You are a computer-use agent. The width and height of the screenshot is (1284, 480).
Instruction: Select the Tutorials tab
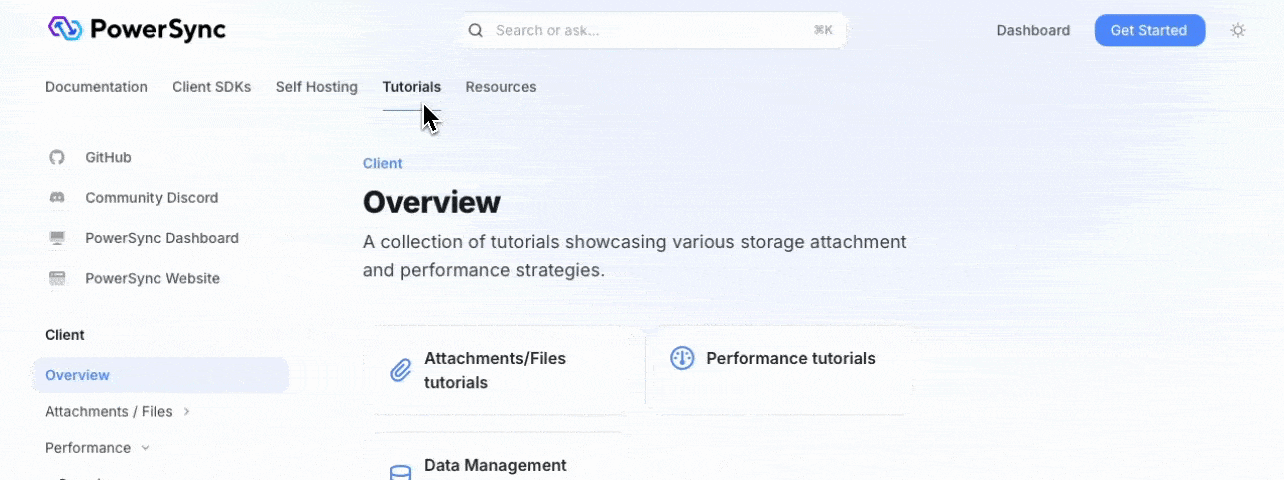[x=411, y=87]
